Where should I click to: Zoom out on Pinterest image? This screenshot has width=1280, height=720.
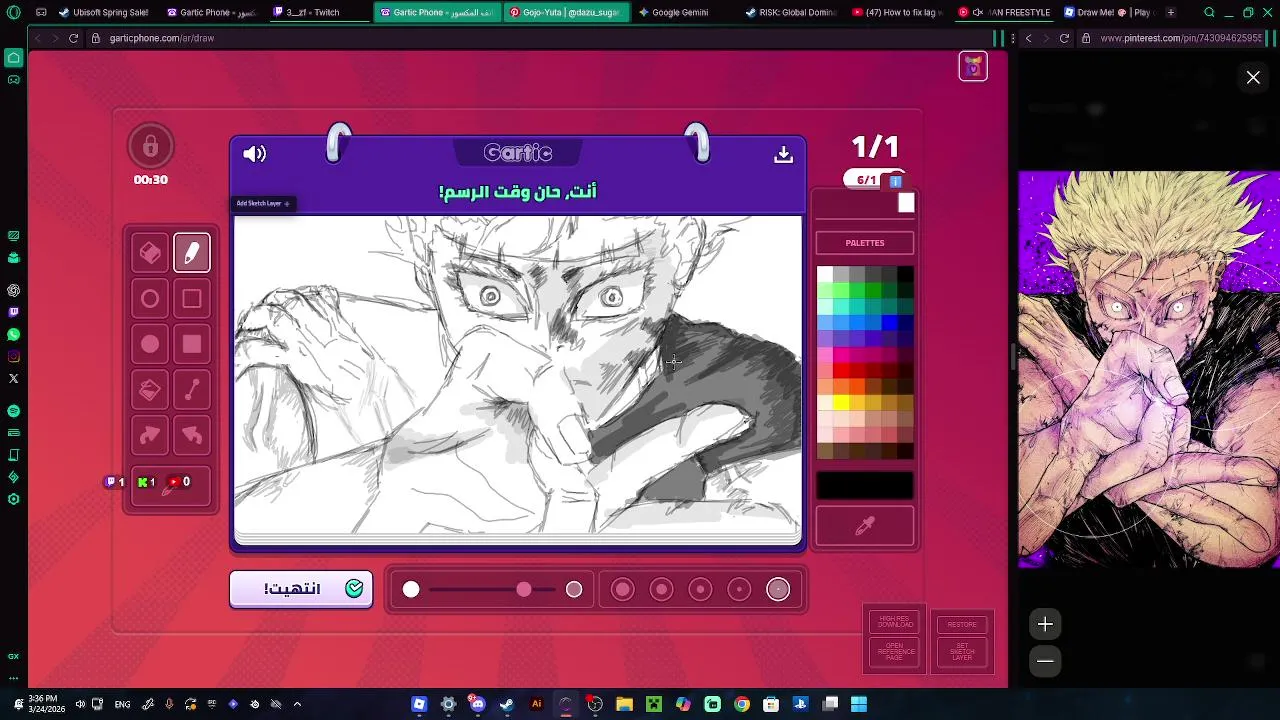[x=1045, y=661]
